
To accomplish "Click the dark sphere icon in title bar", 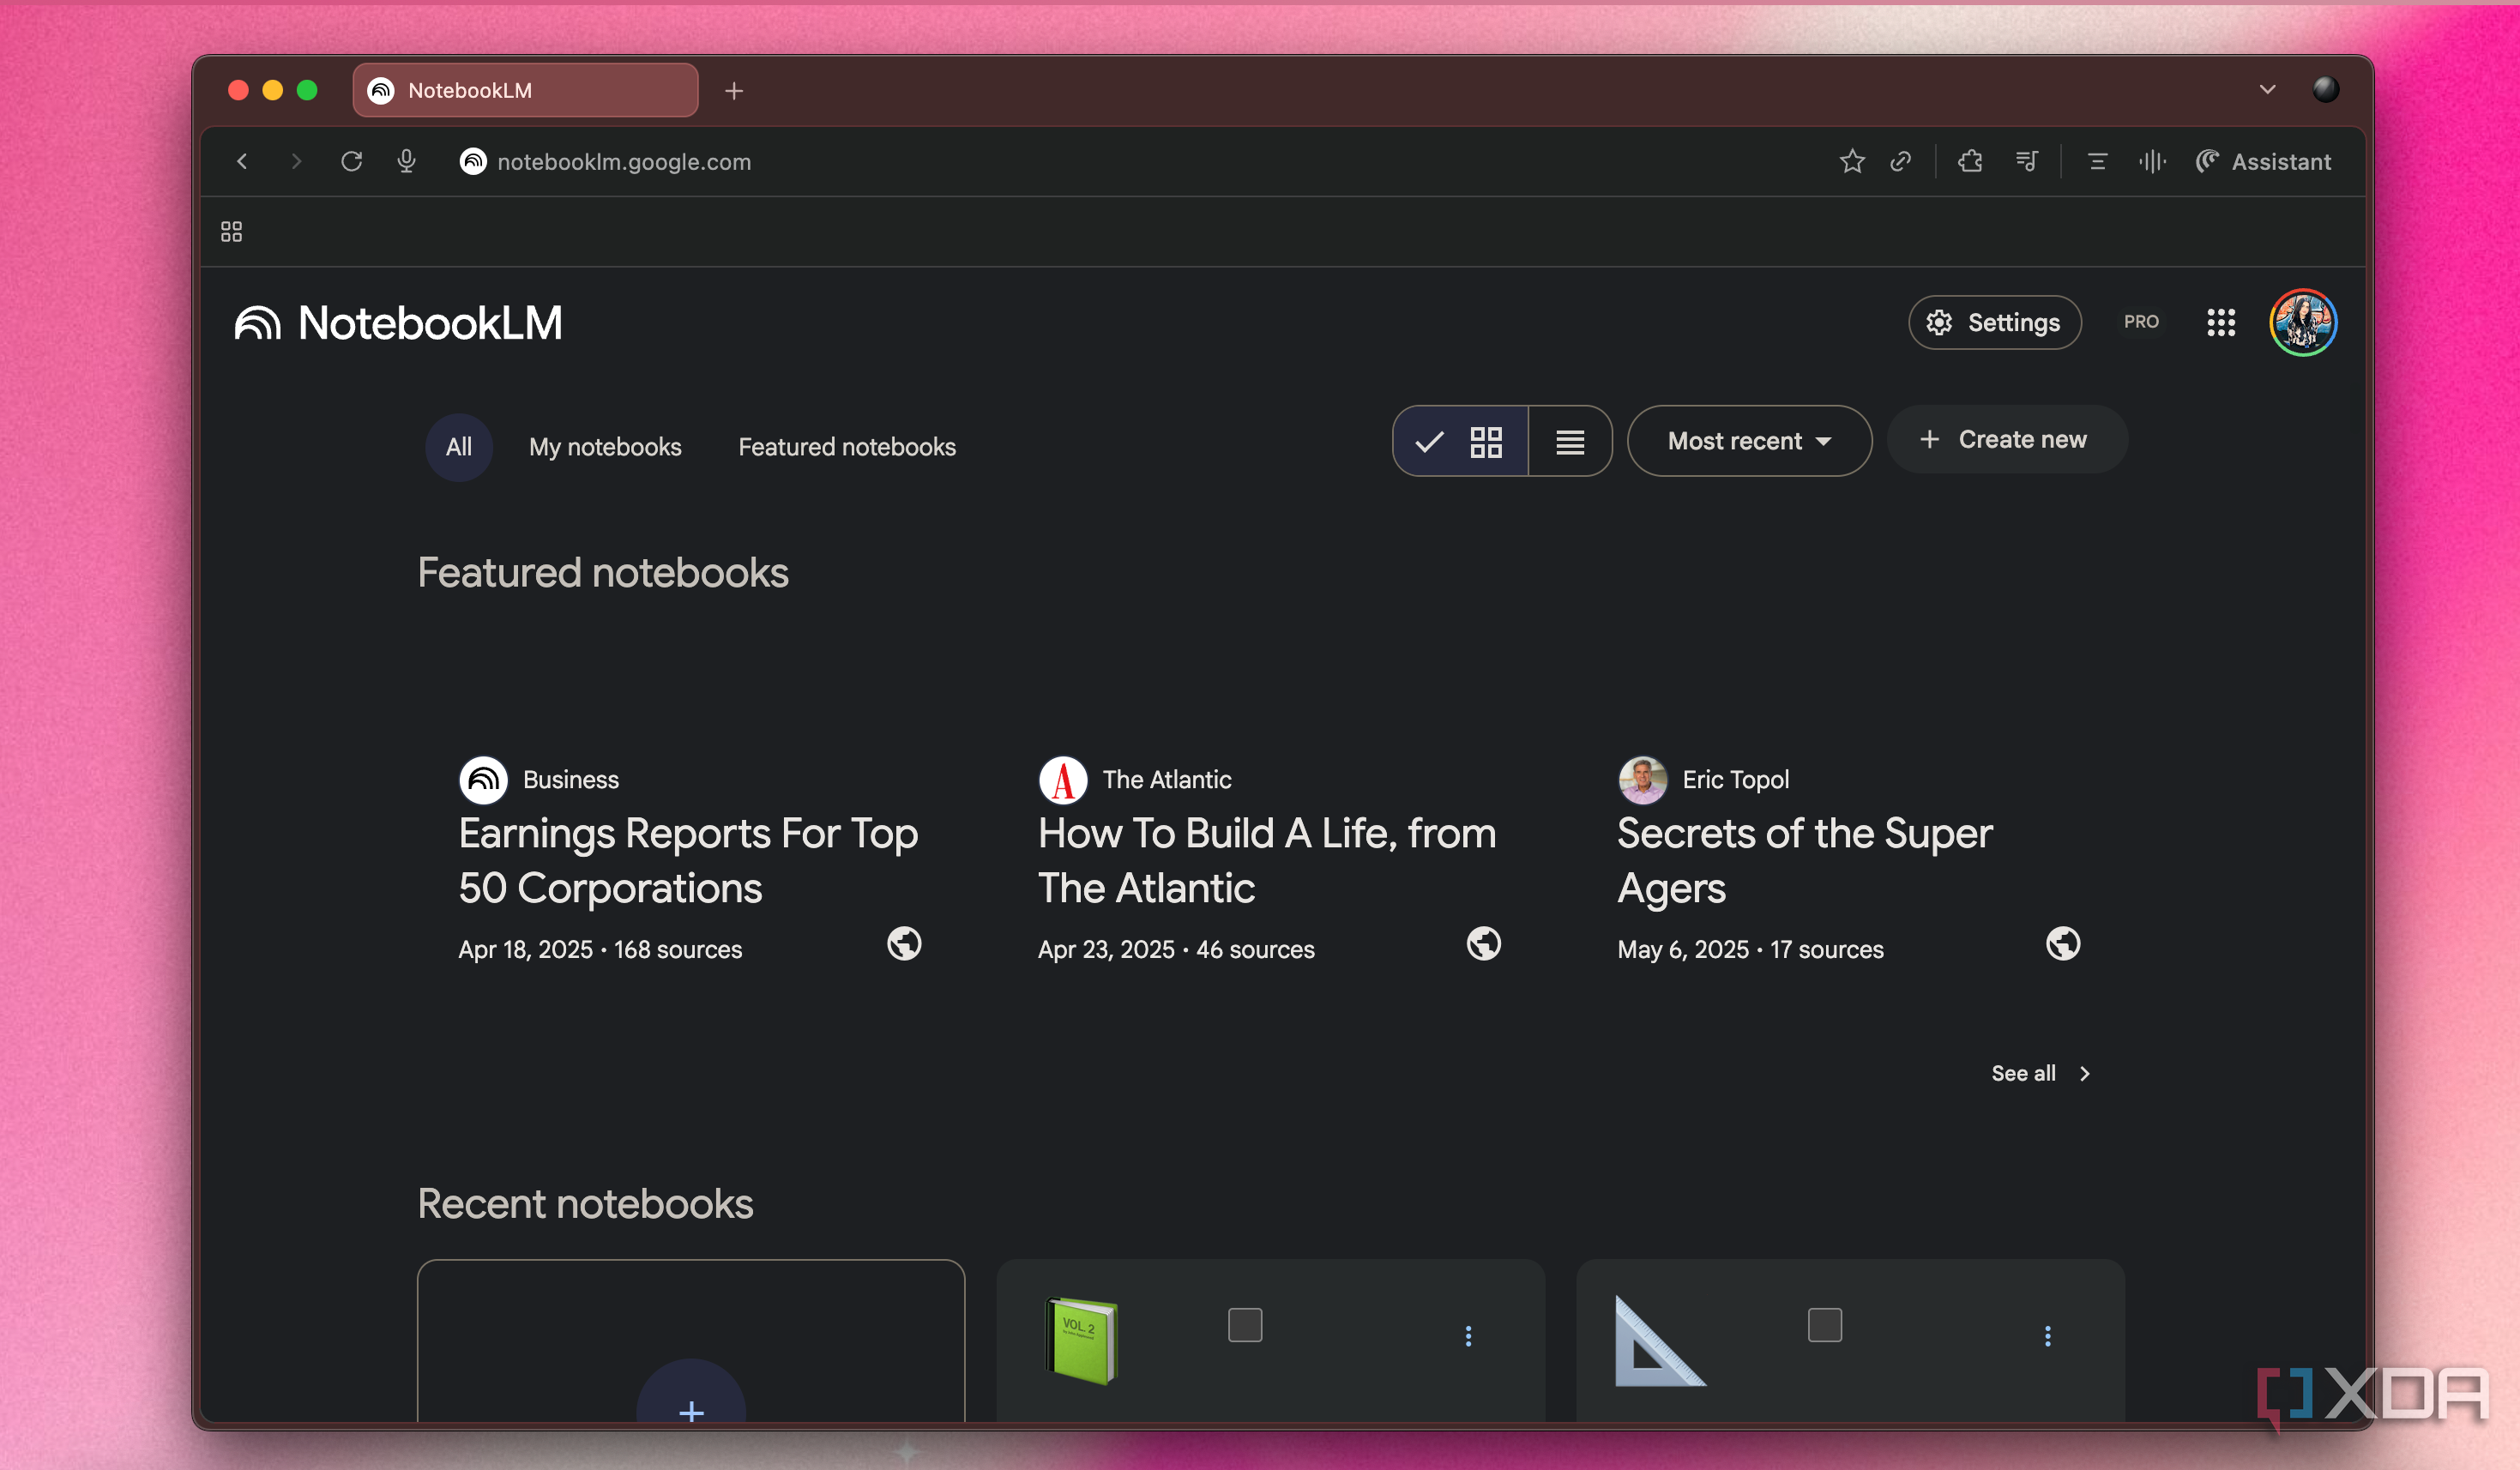I will pos(2326,90).
